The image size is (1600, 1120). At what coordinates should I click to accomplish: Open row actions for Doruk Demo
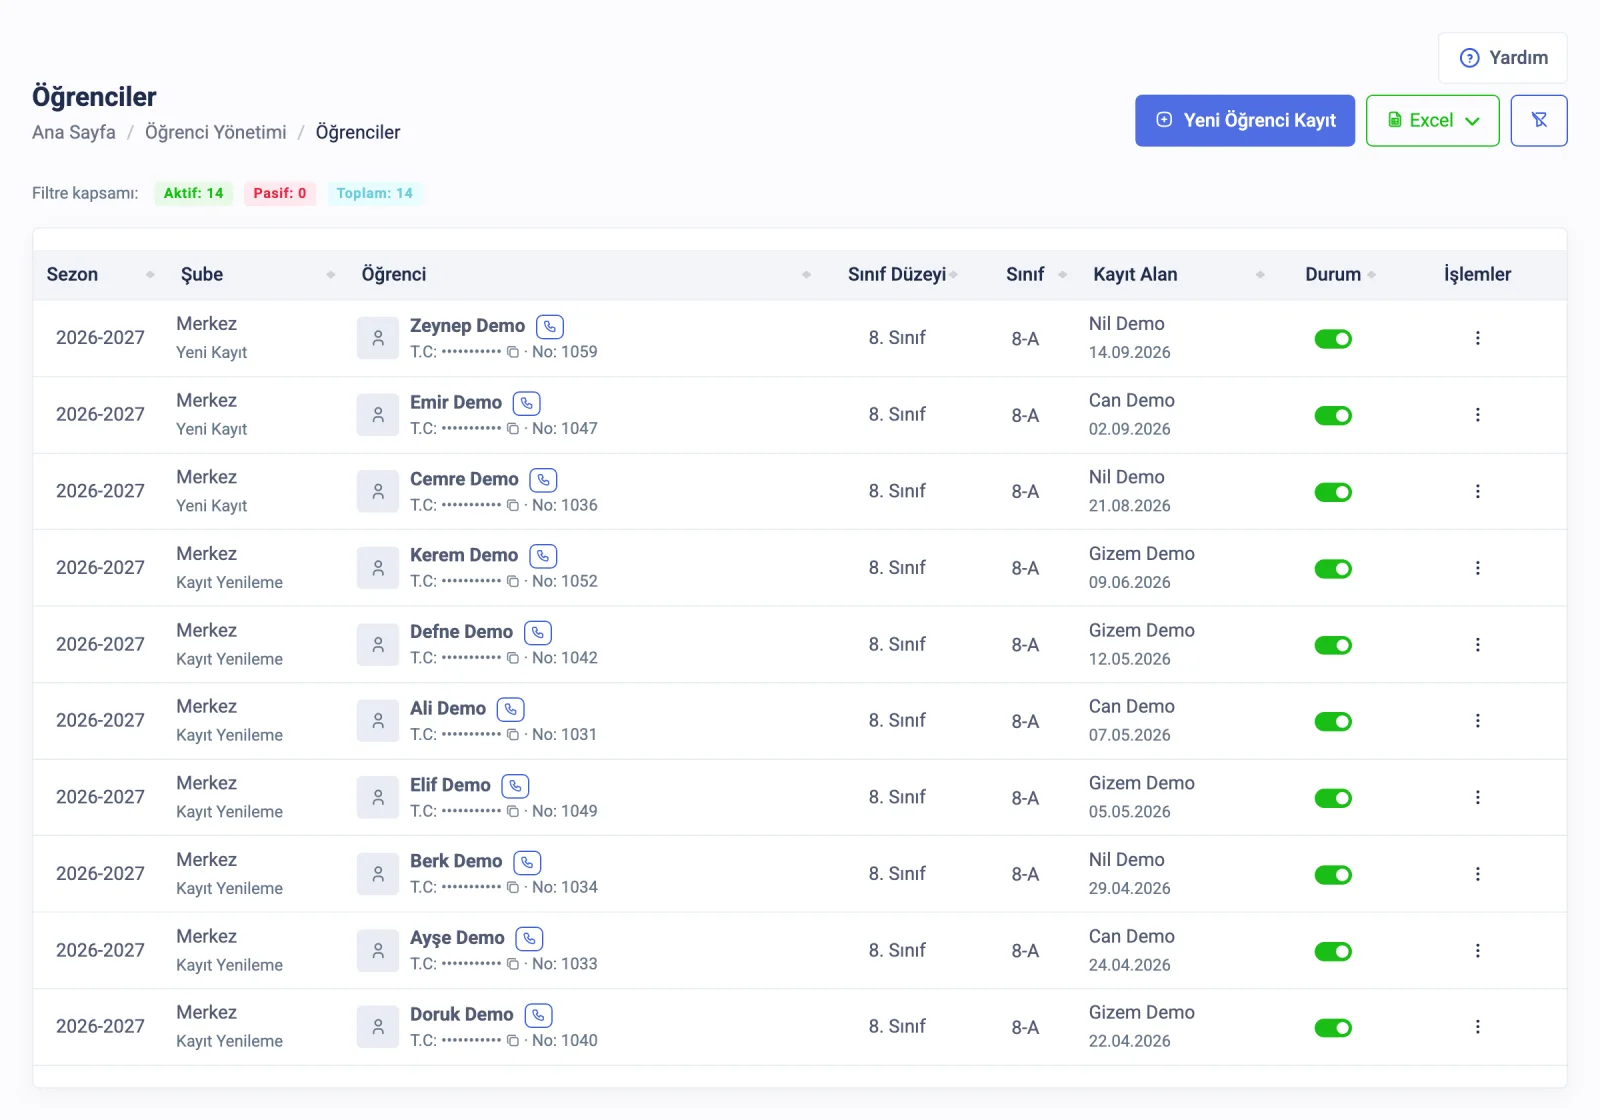click(x=1477, y=1027)
